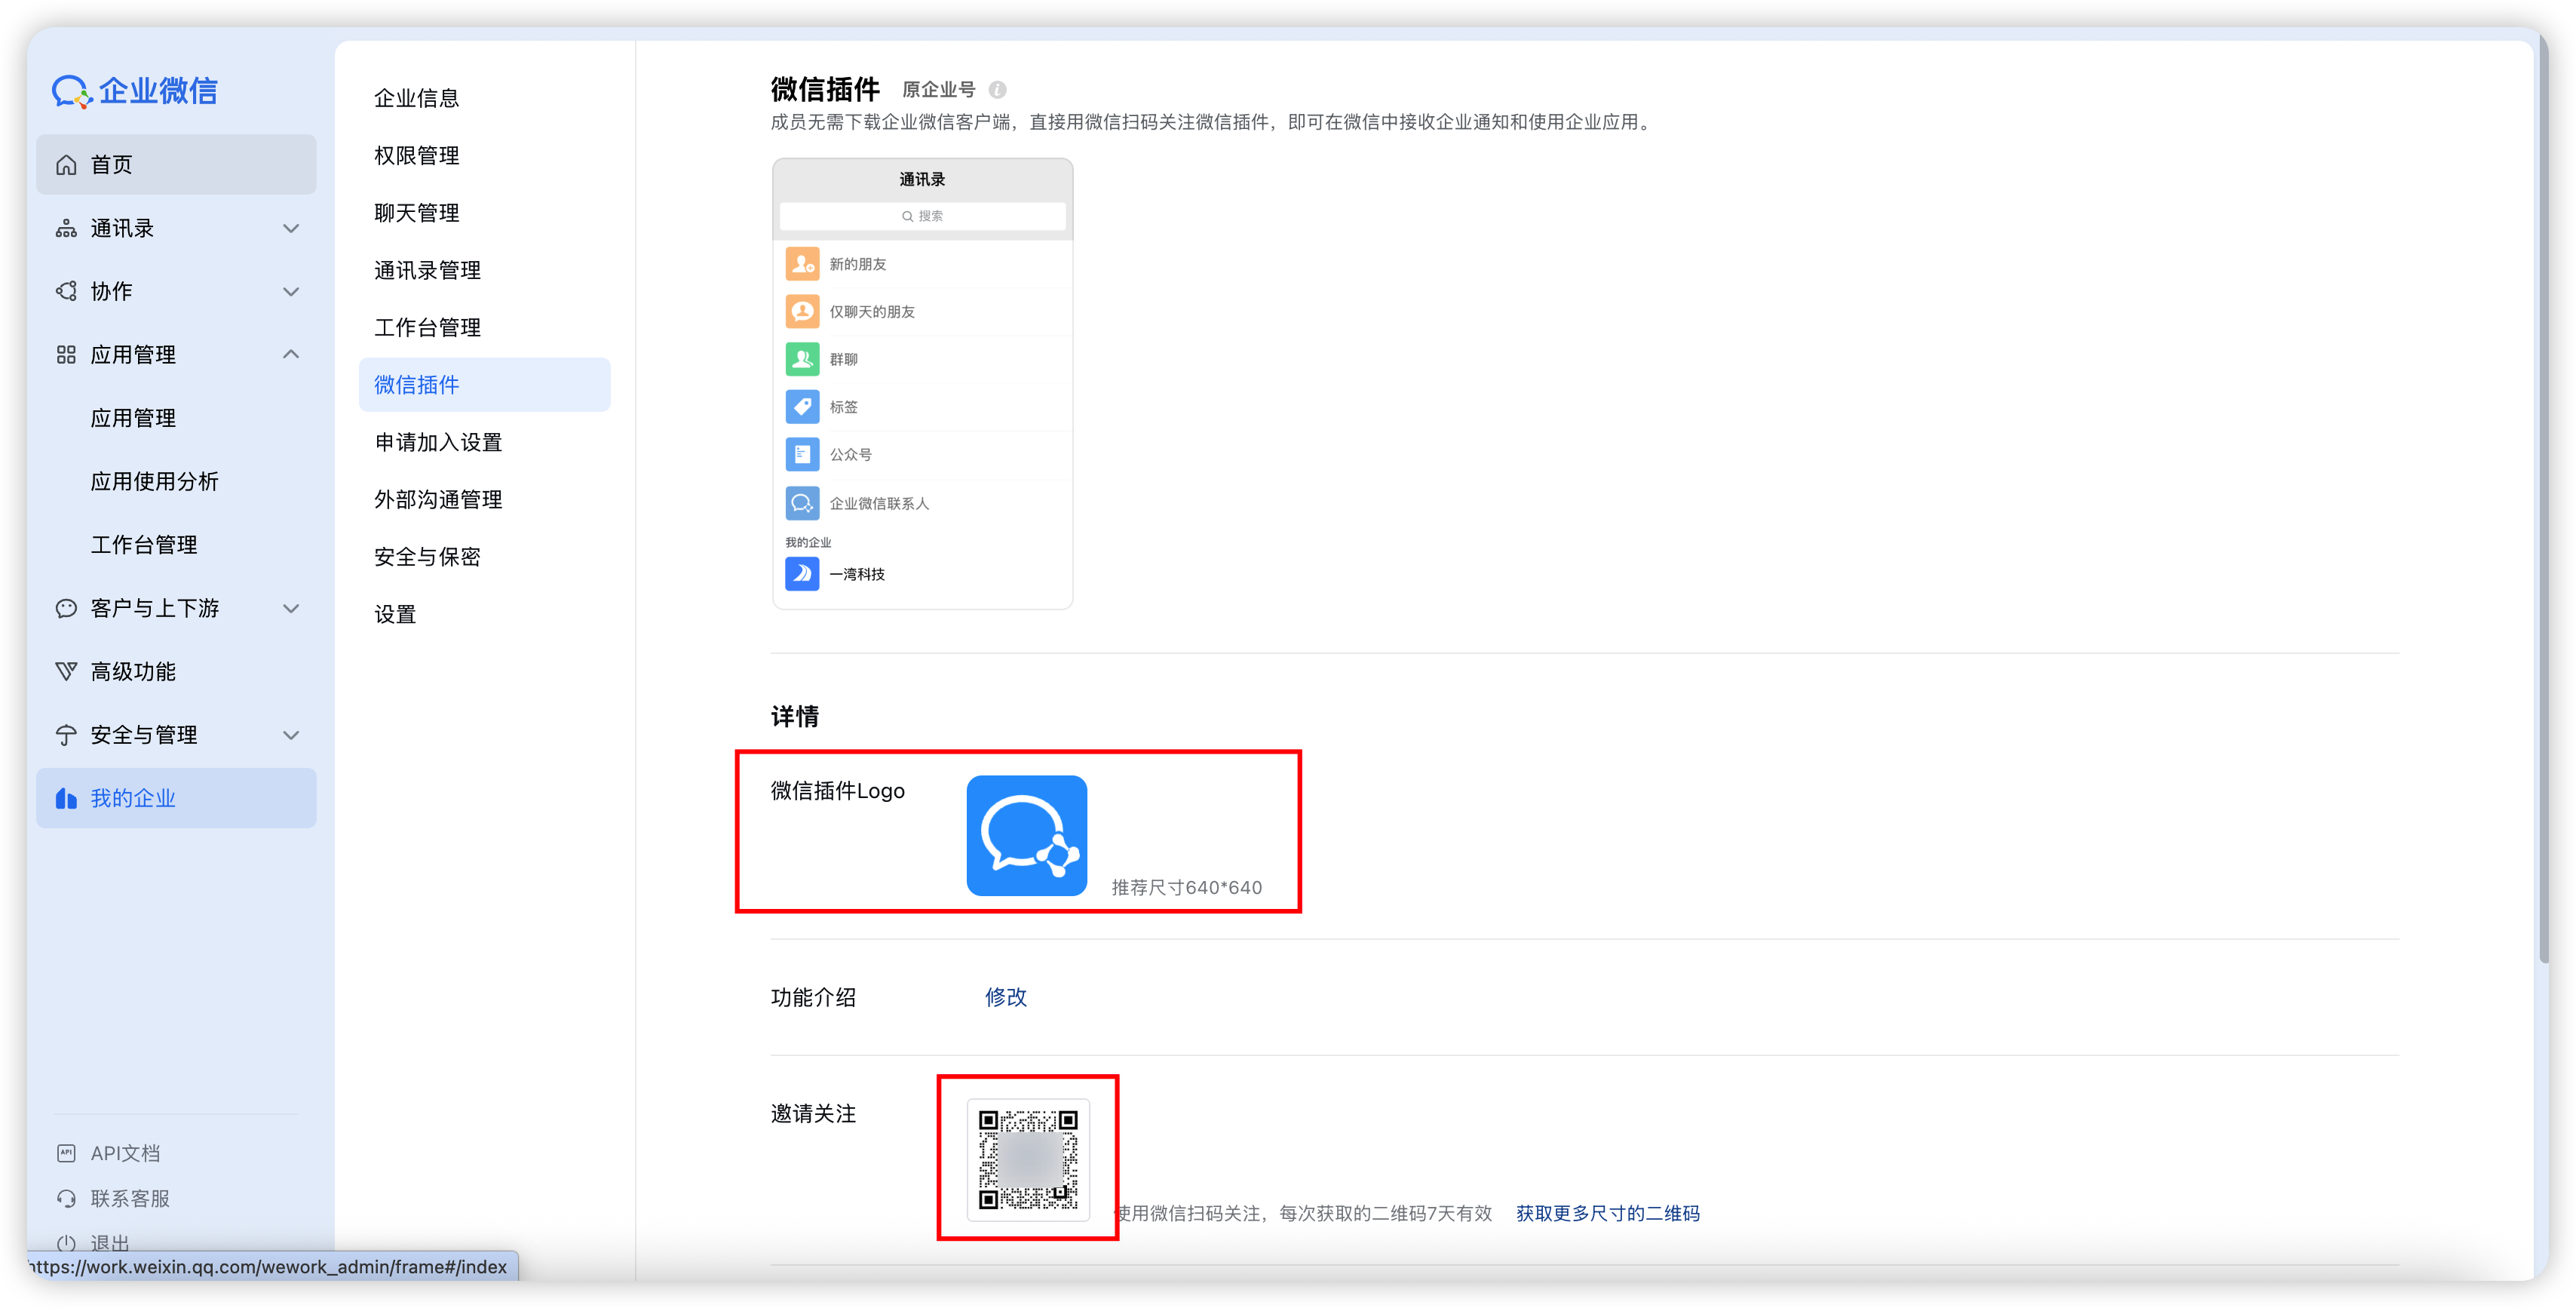Collapse the 应用管理 section chevron
The height and width of the screenshot is (1308, 2576).
(x=291, y=355)
